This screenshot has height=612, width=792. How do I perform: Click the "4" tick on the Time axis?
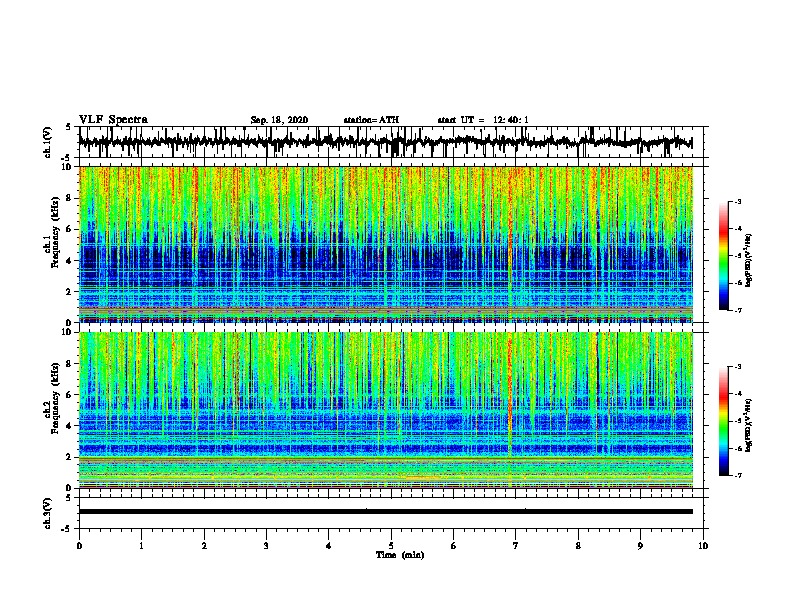click(329, 546)
